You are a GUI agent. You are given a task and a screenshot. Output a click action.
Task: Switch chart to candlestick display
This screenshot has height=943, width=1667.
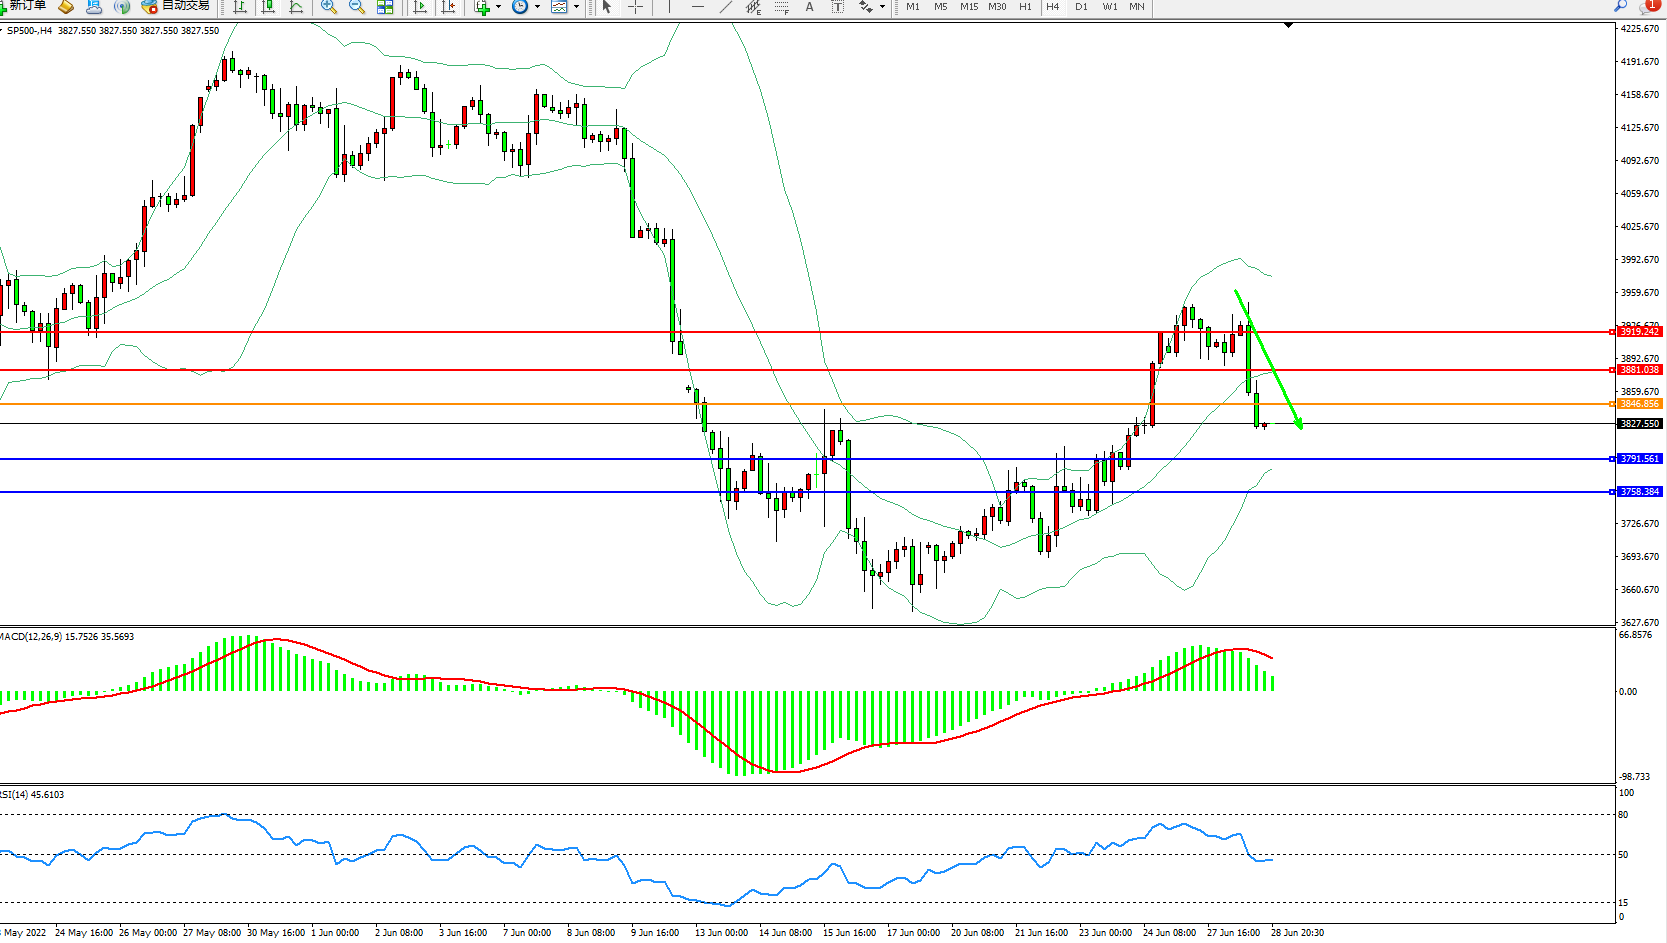pos(268,7)
